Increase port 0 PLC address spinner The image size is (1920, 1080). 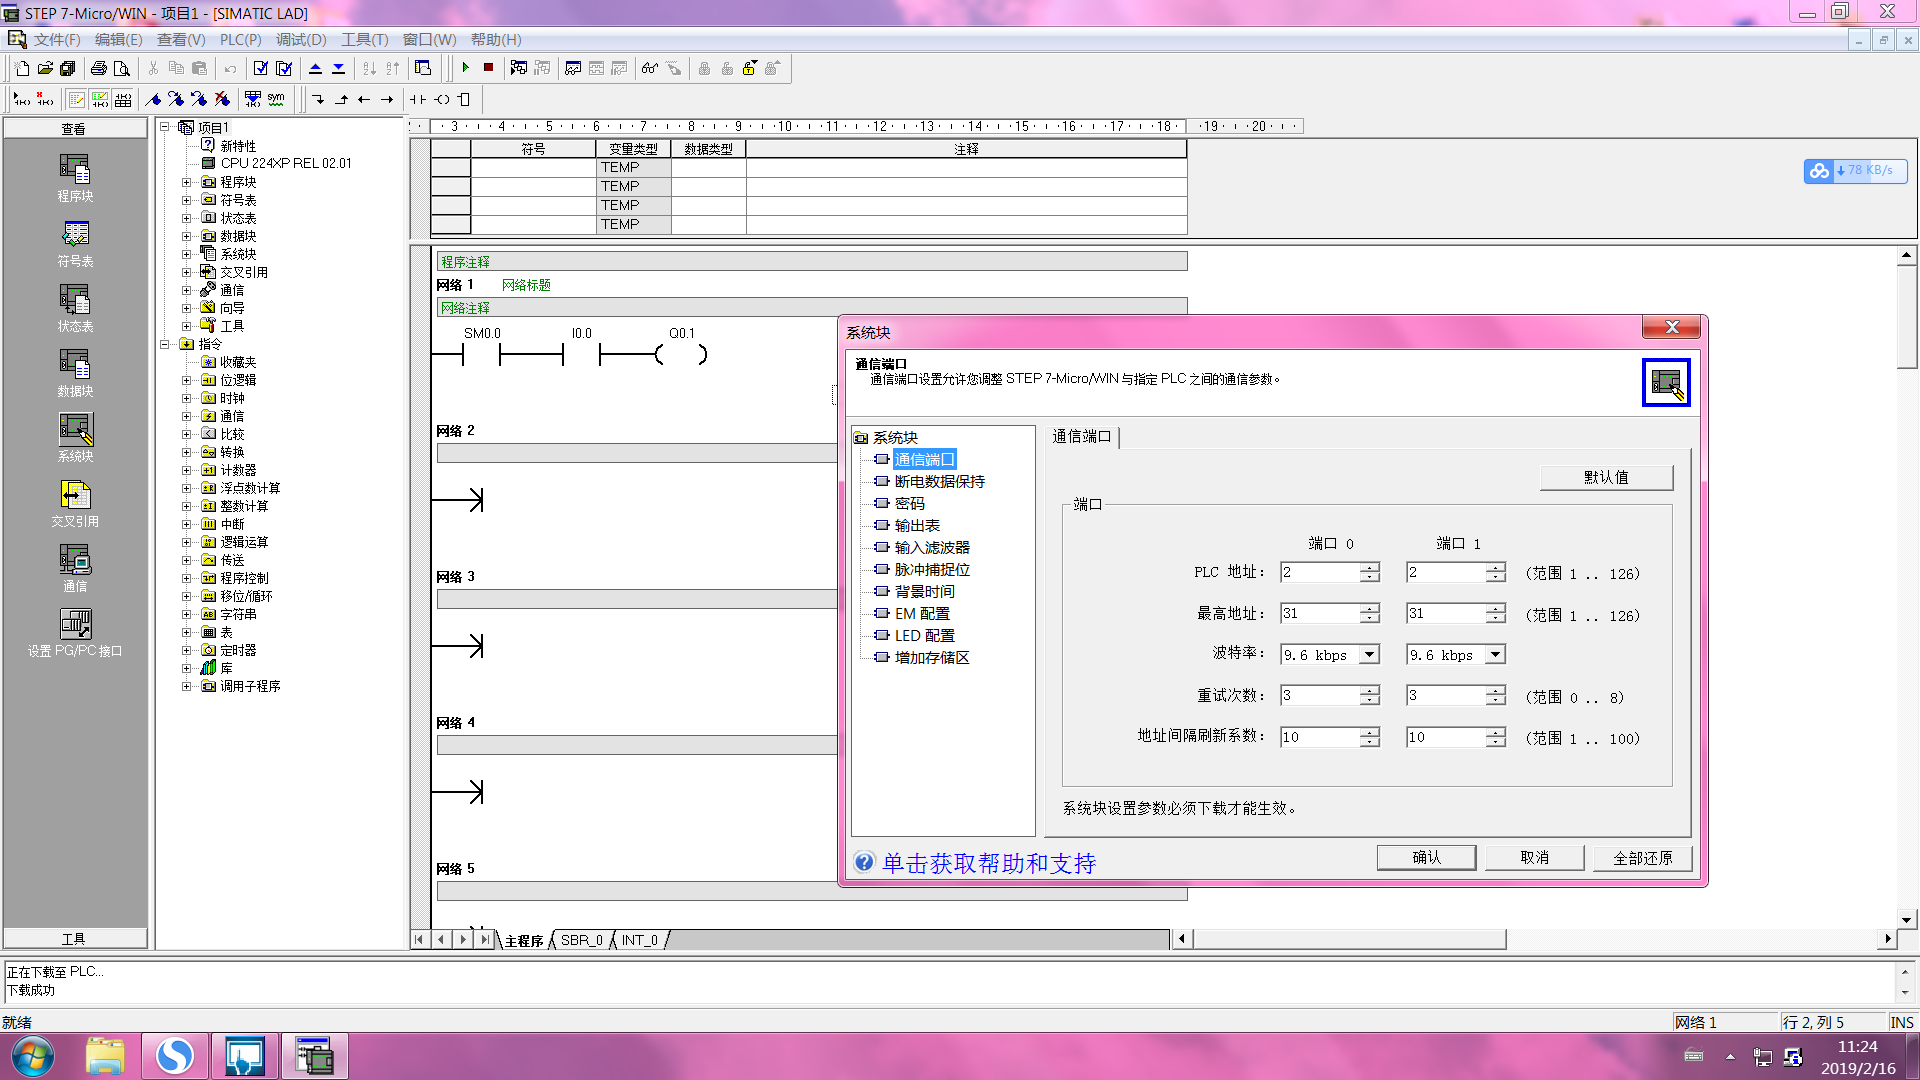pos(1369,567)
